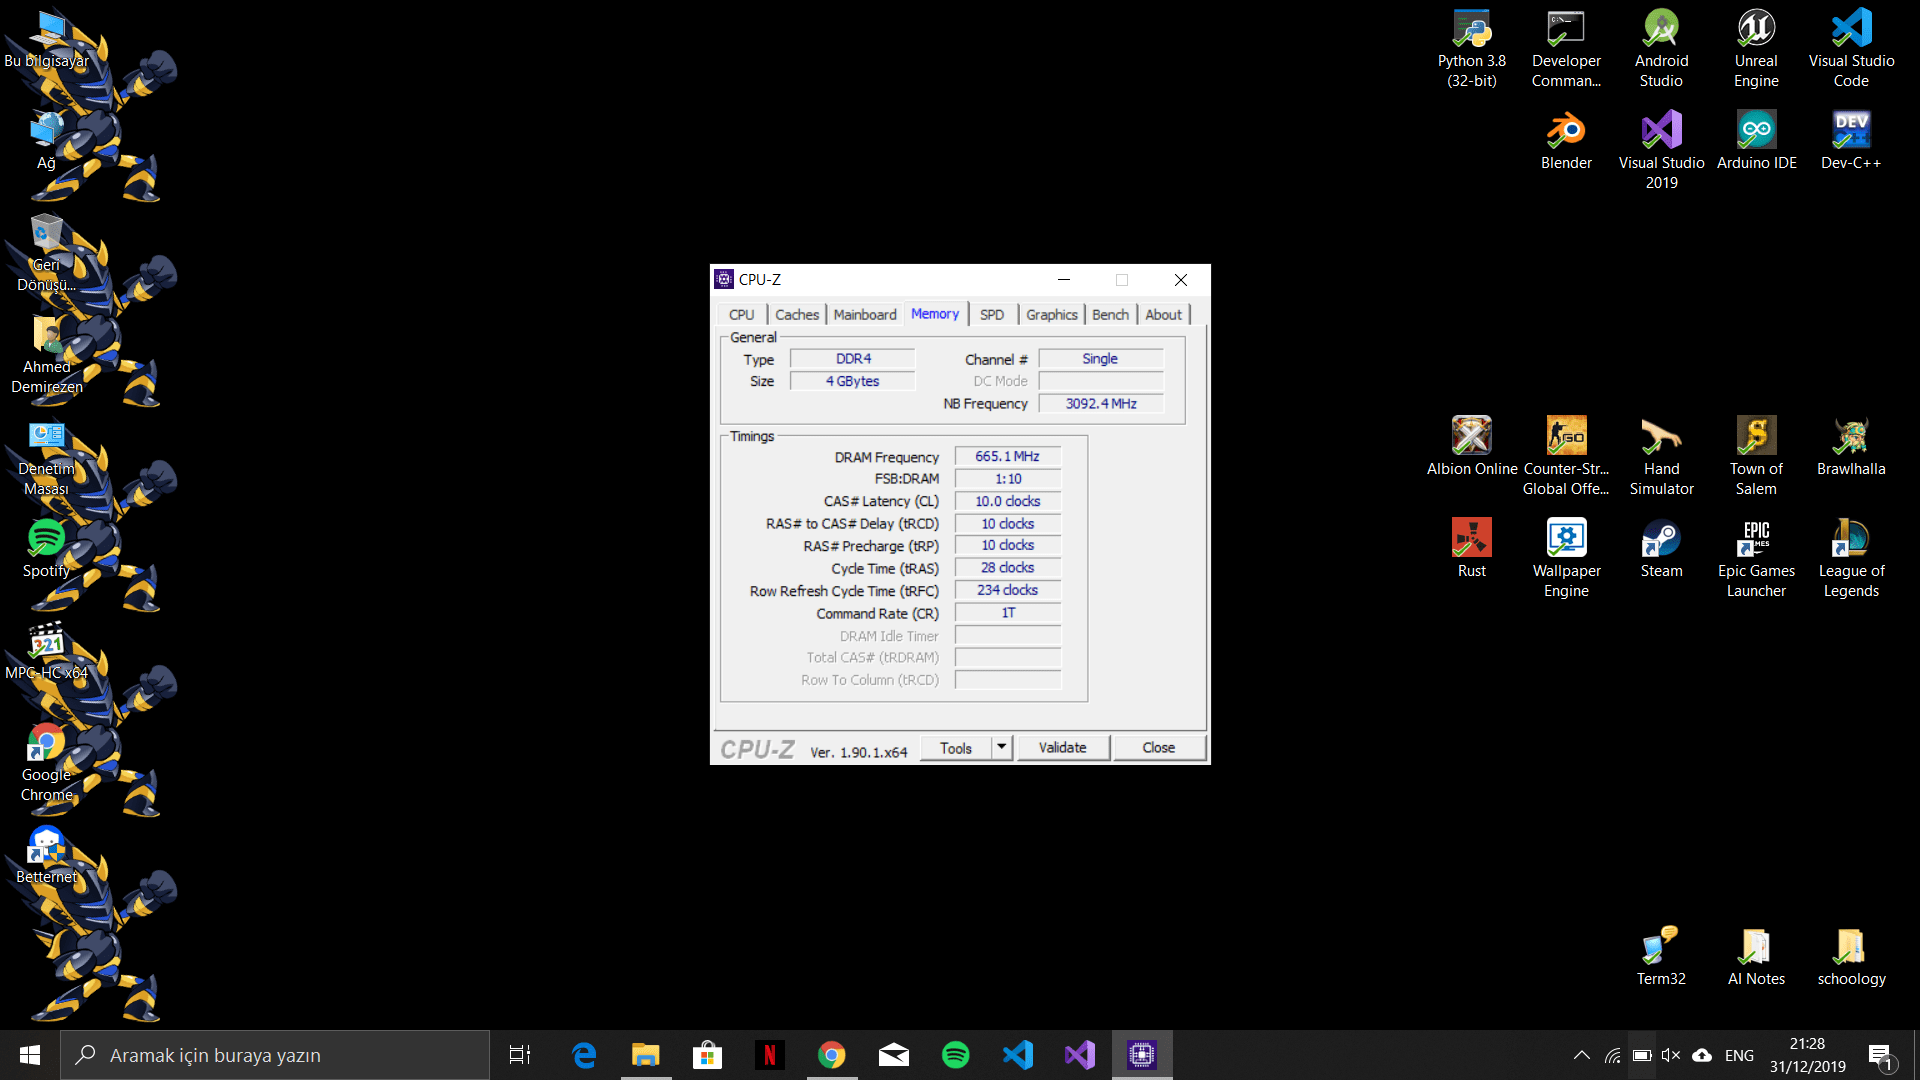1920x1080 pixels.
Task: Select the Graphics tab in CPU-Z
Action: (x=1051, y=315)
